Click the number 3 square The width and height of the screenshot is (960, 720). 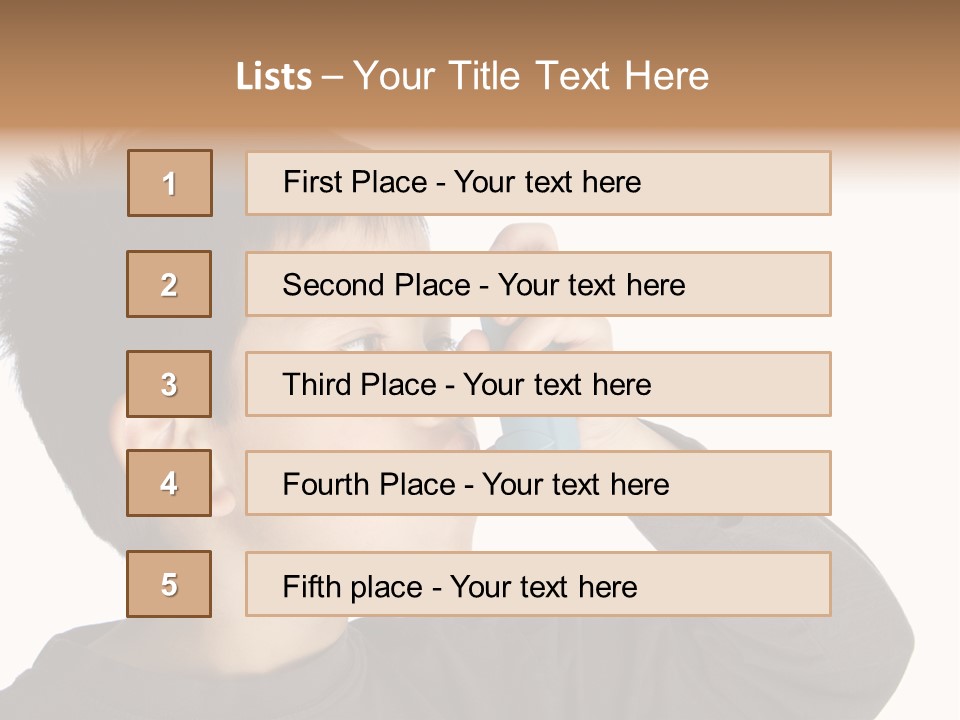point(169,384)
